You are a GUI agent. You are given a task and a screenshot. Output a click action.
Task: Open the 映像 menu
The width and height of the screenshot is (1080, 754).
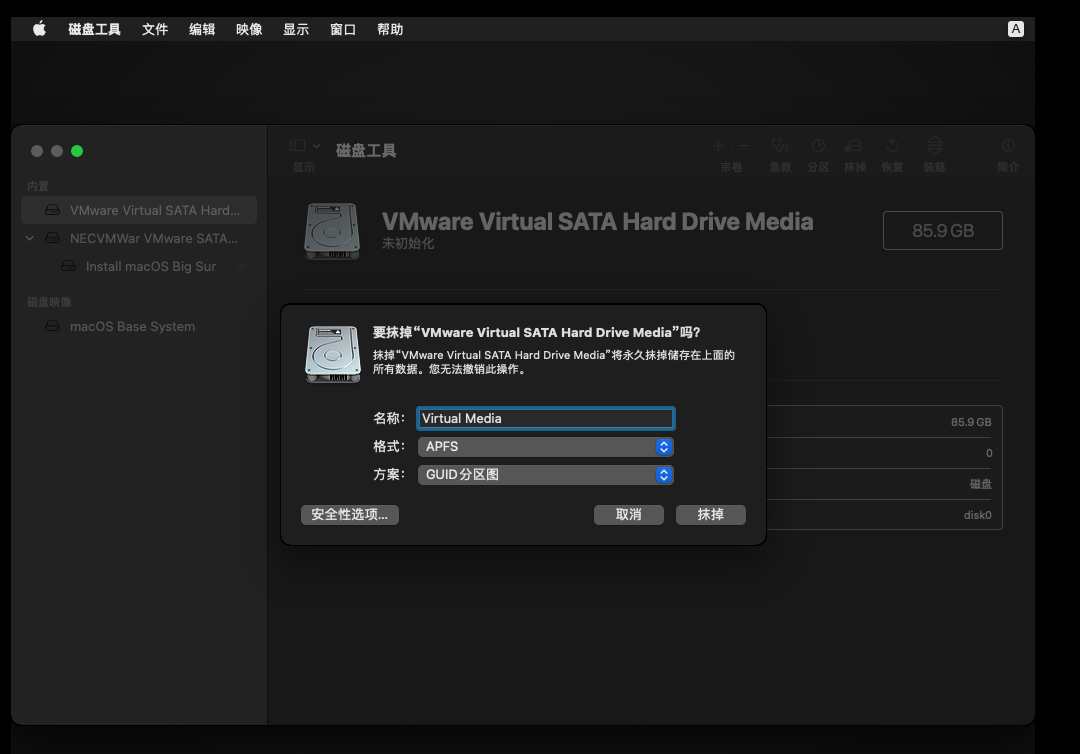(x=249, y=29)
